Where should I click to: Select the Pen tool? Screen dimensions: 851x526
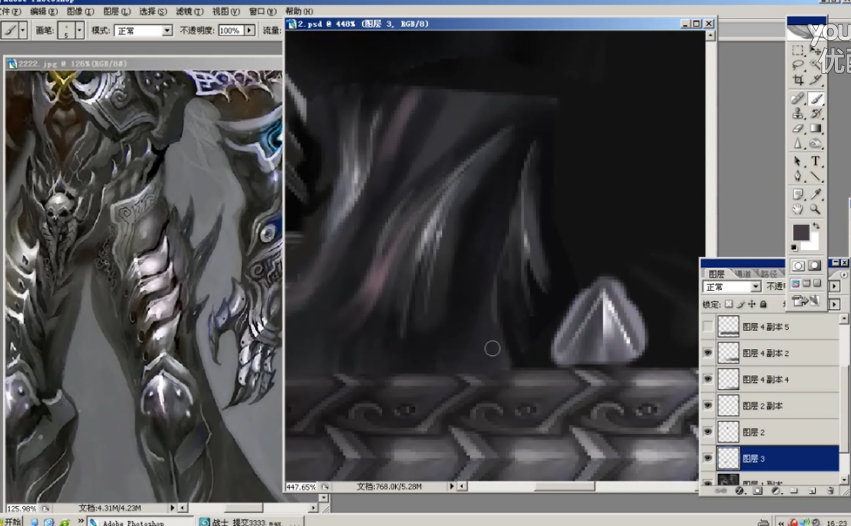tap(797, 176)
